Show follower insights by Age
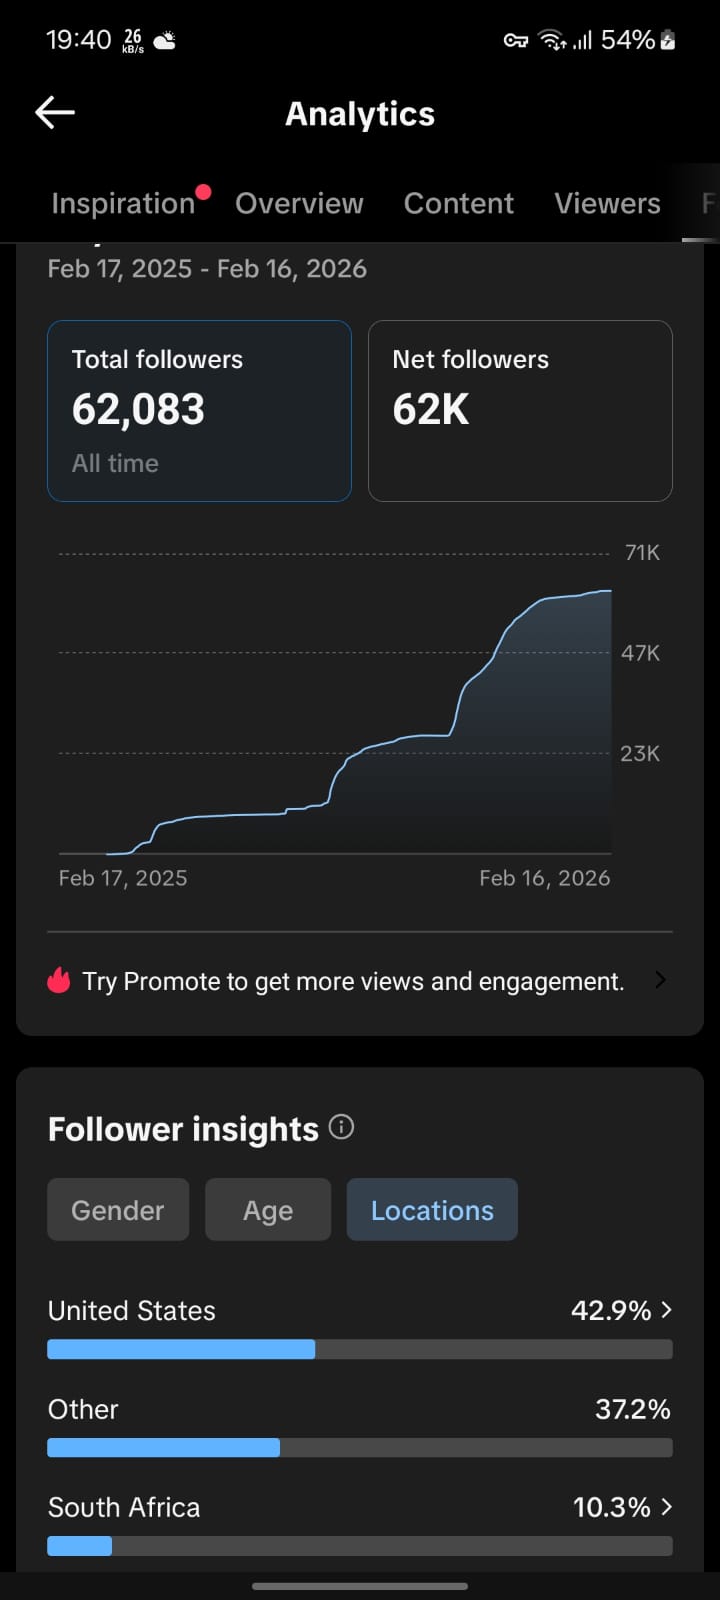 coord(268,1210)
